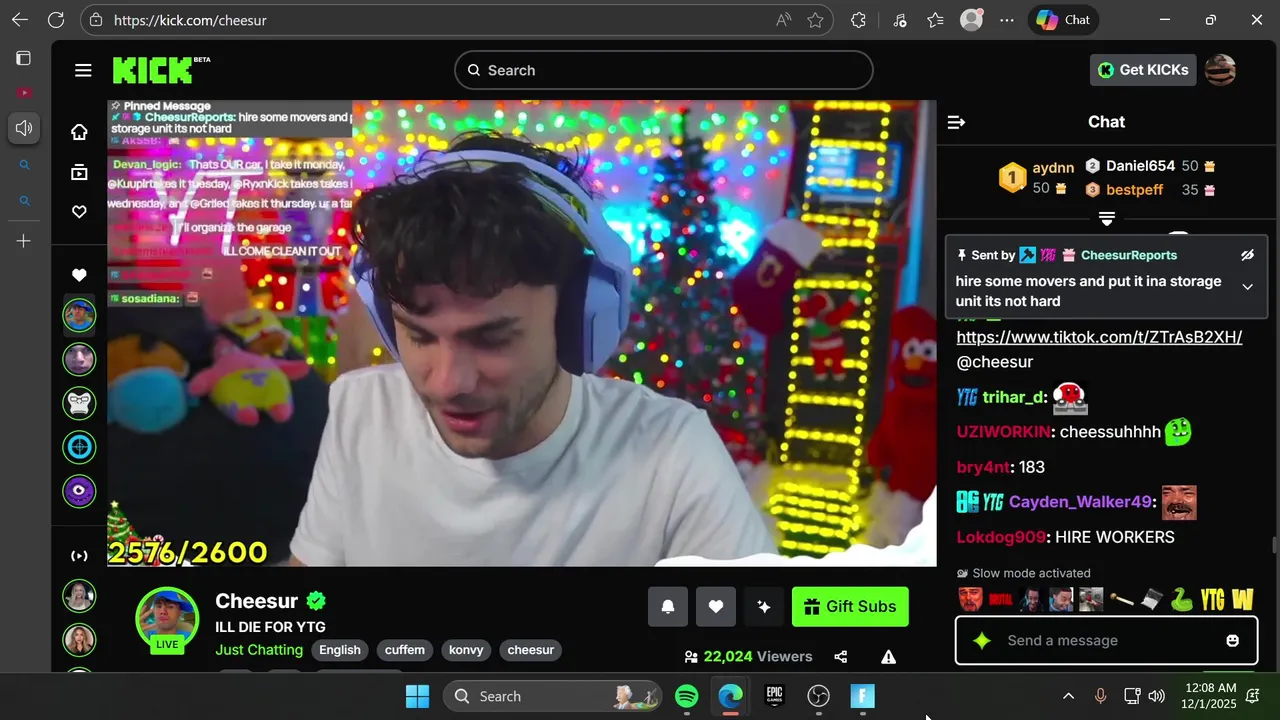Open Epic Games from the taskbar

(x=774, y=696)
